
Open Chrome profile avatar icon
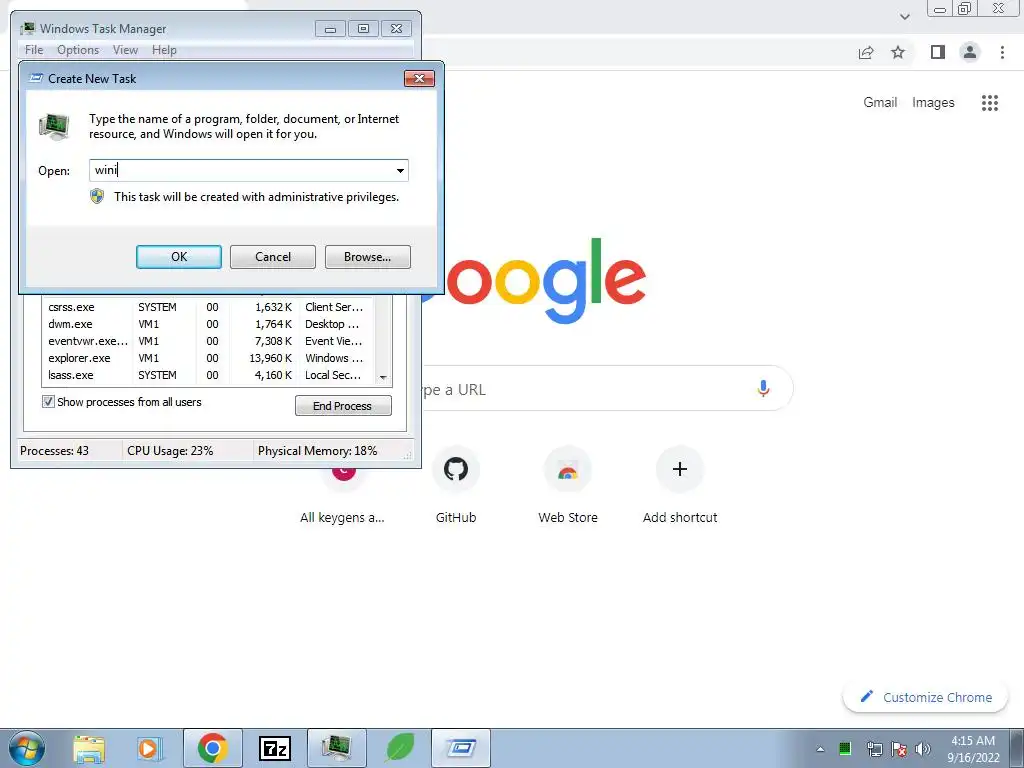[x=970, y=52]
